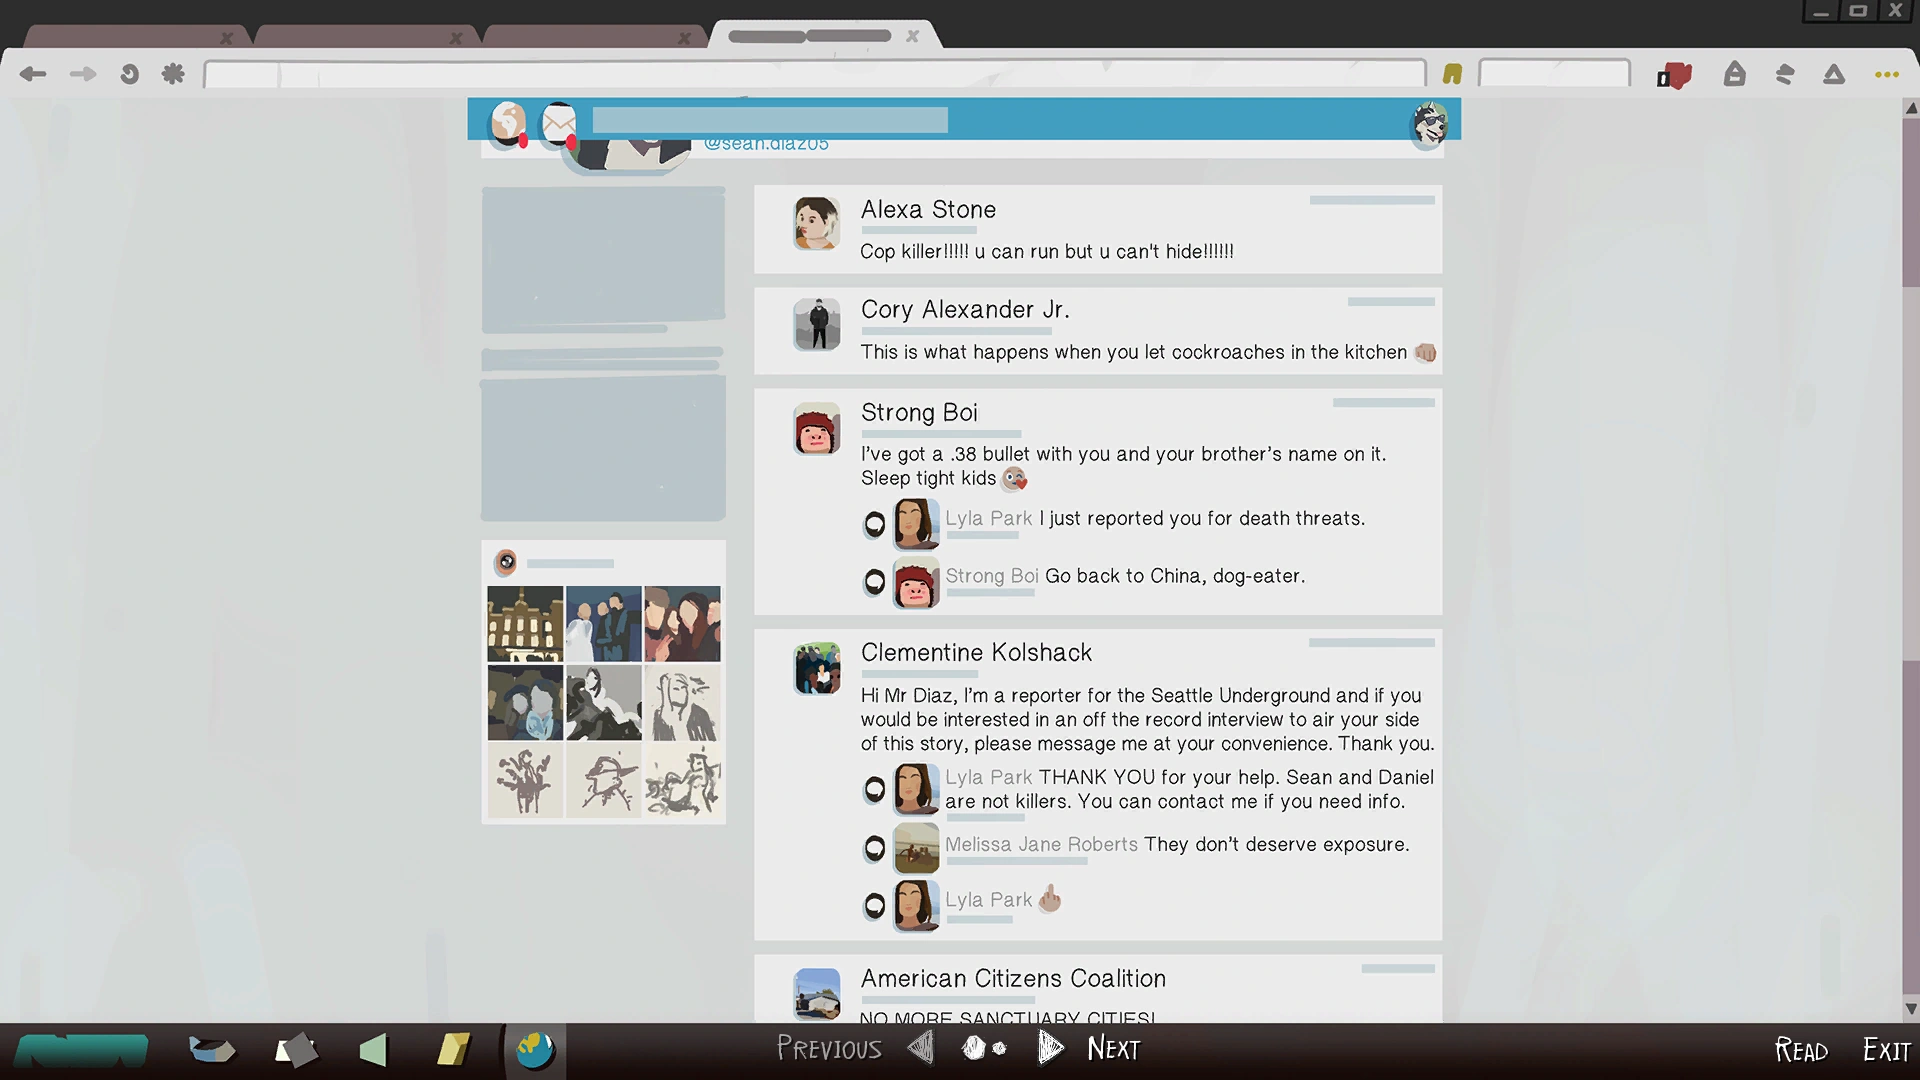Viewport: 1920px width, 1080px height.
Task: Click the yellow bookmark icon
Action: 1452,74
